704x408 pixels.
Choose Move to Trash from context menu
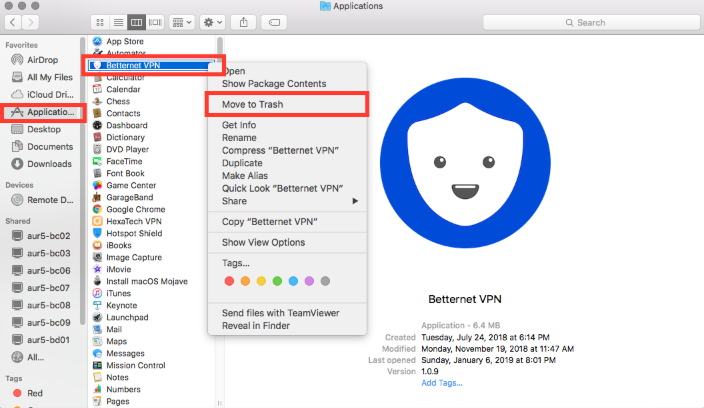(287, 105)
